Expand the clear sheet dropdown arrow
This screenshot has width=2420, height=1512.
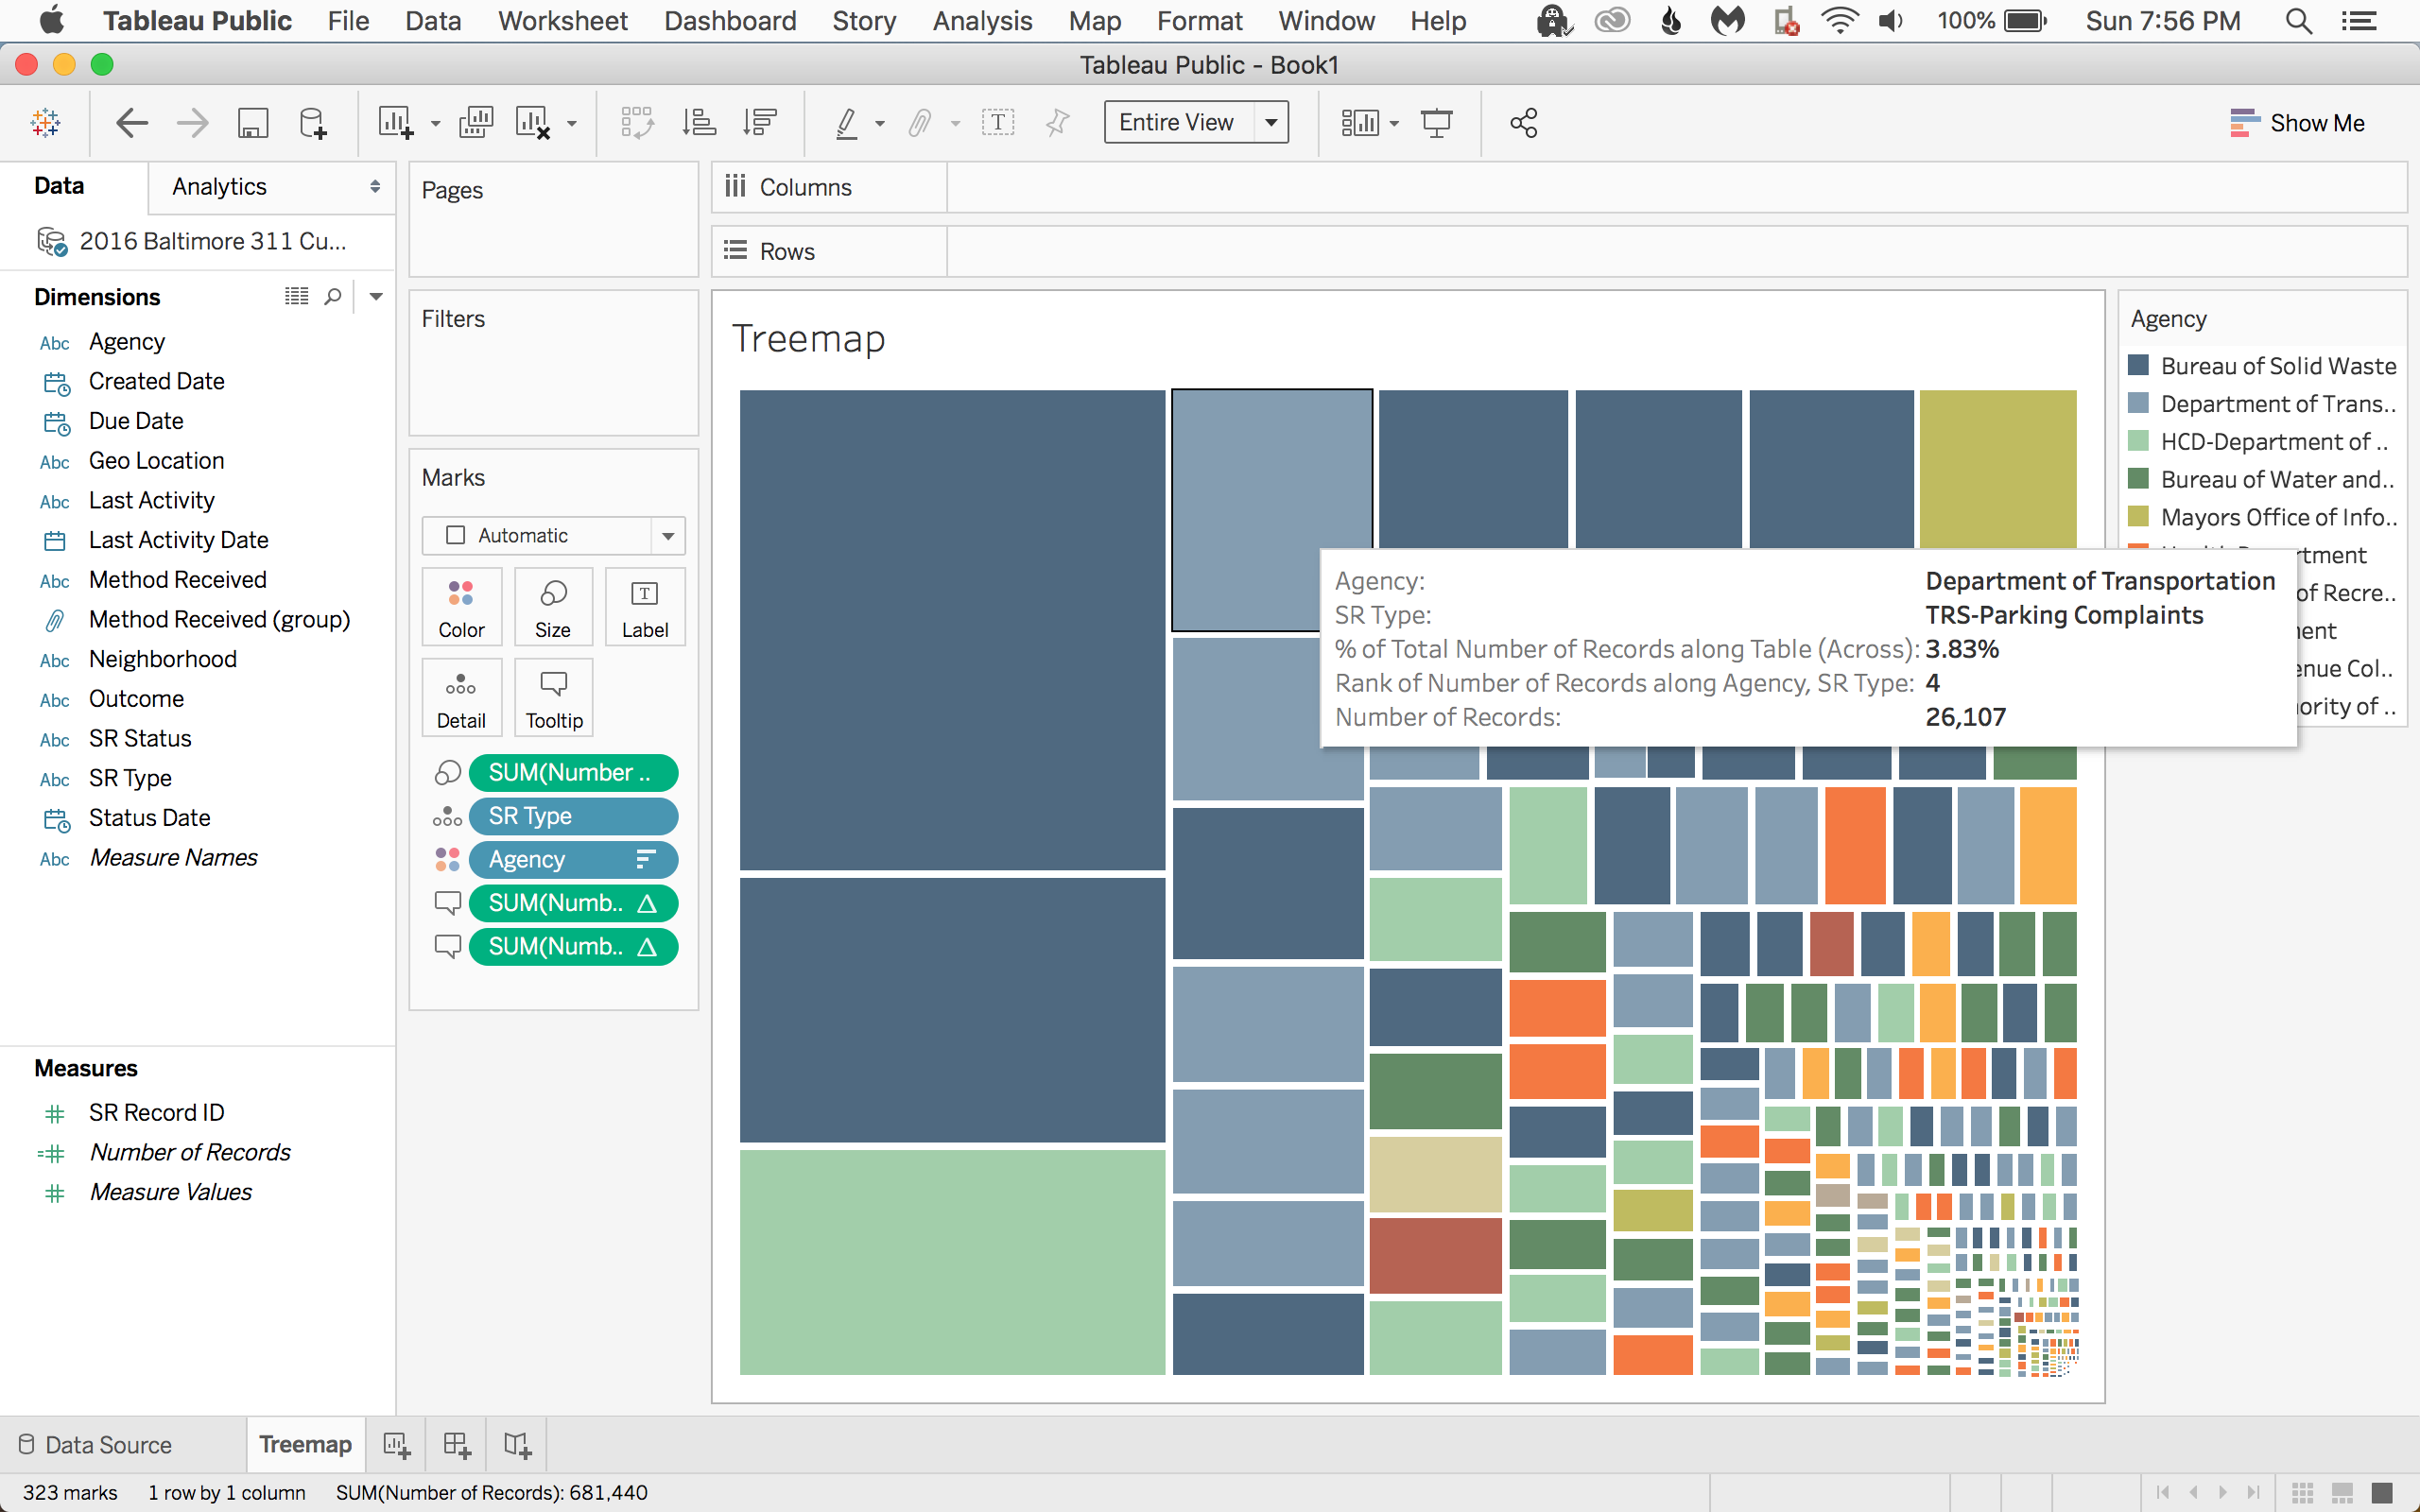pos(572,124)
